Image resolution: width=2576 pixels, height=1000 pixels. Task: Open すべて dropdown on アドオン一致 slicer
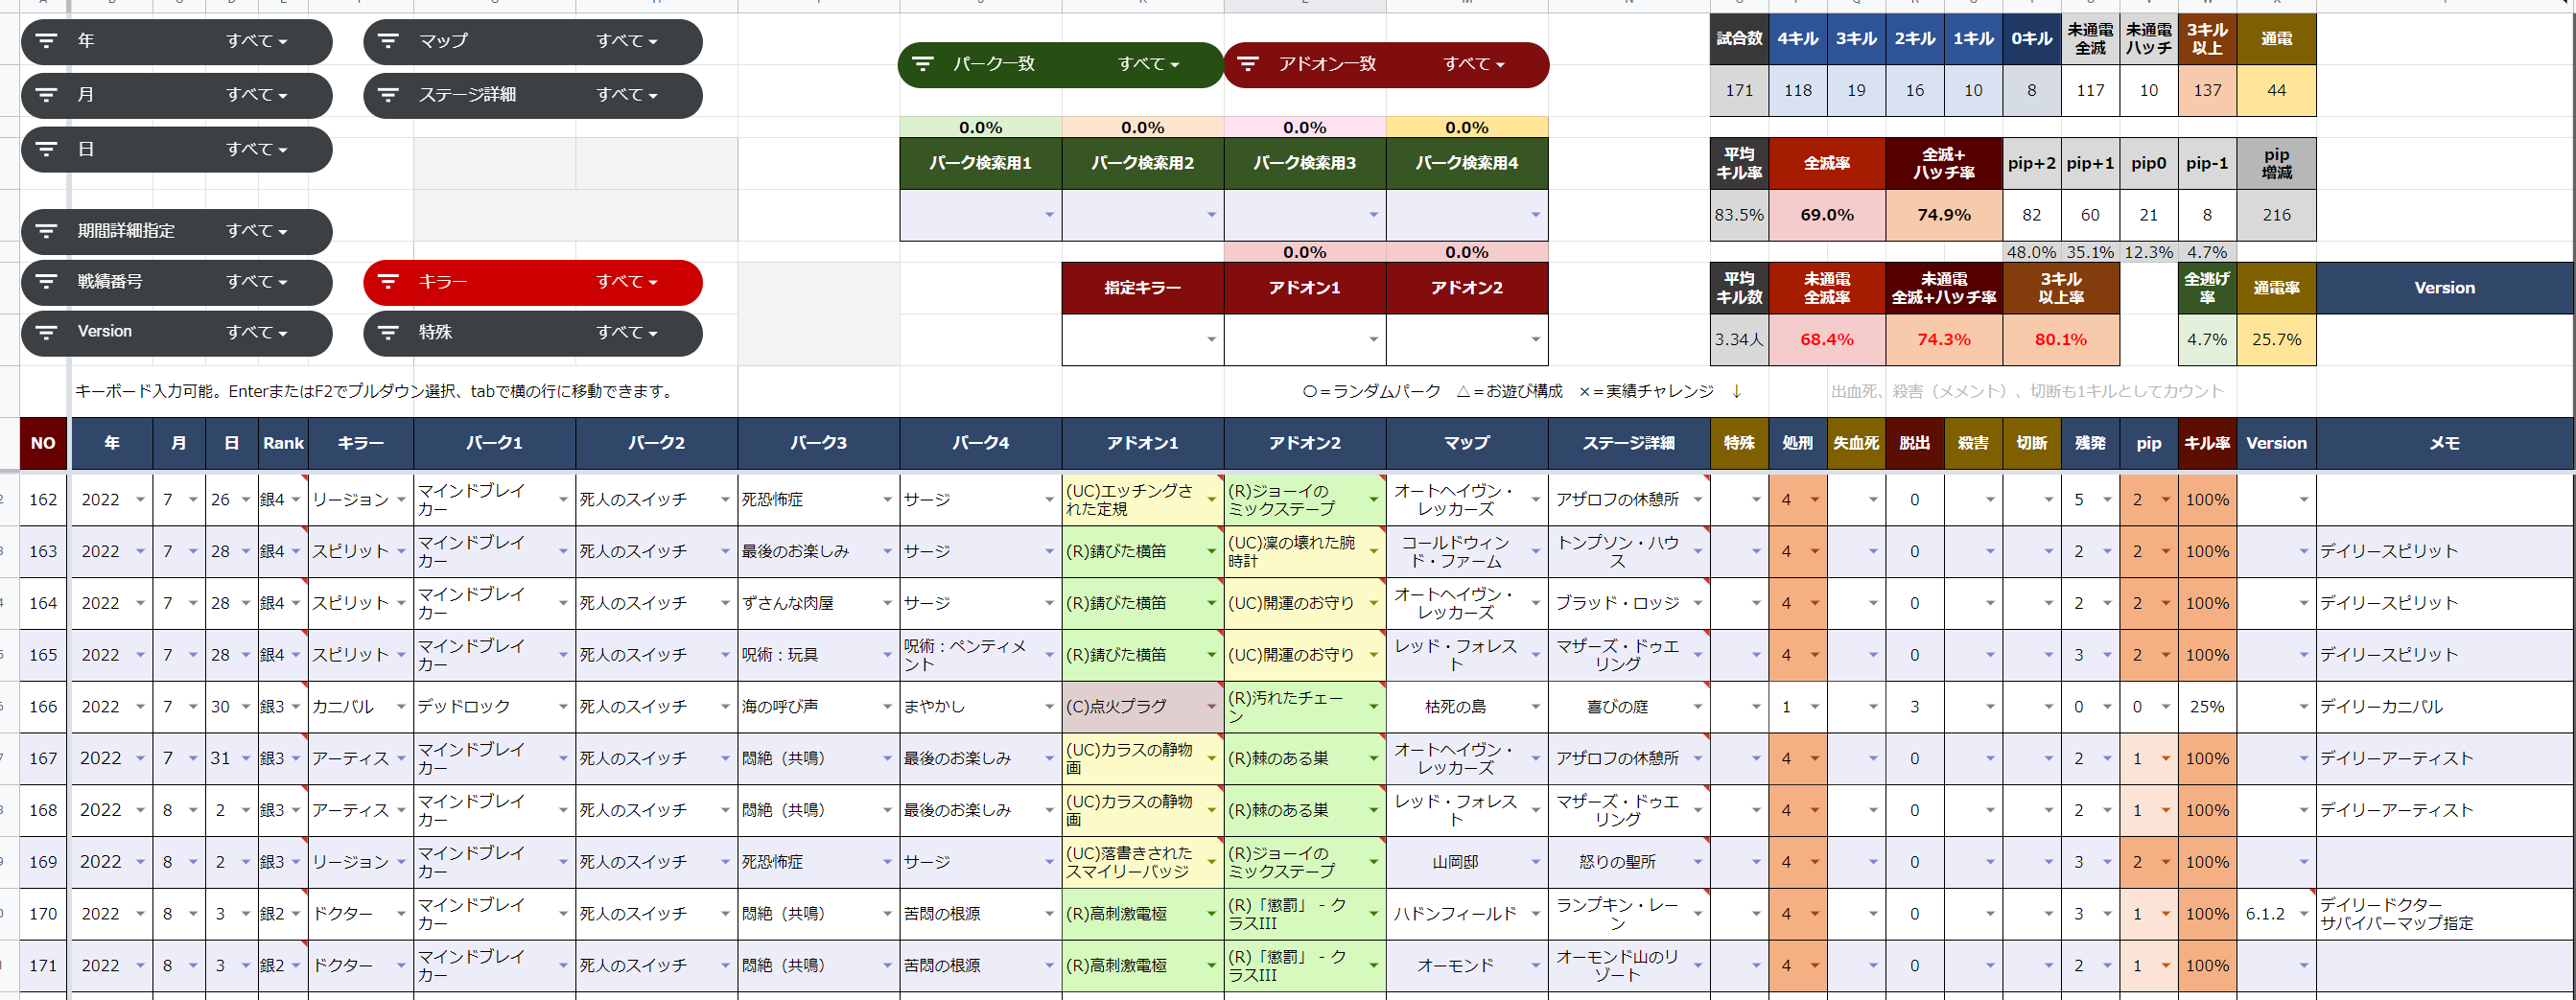tap(1473, 64)
